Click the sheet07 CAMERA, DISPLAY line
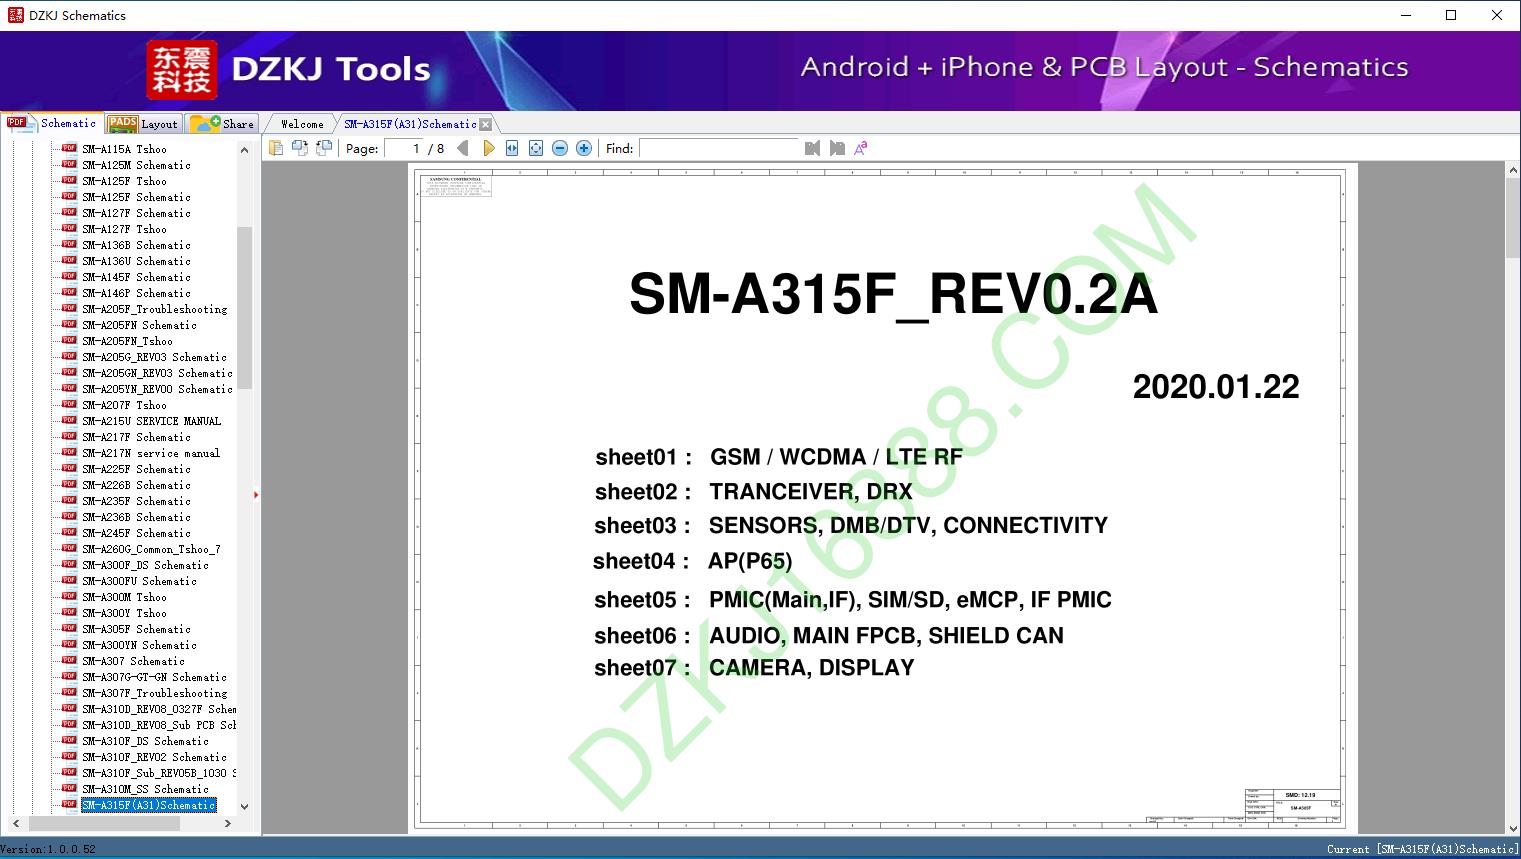Screen dimensions: 1521x859 point(754,668)
